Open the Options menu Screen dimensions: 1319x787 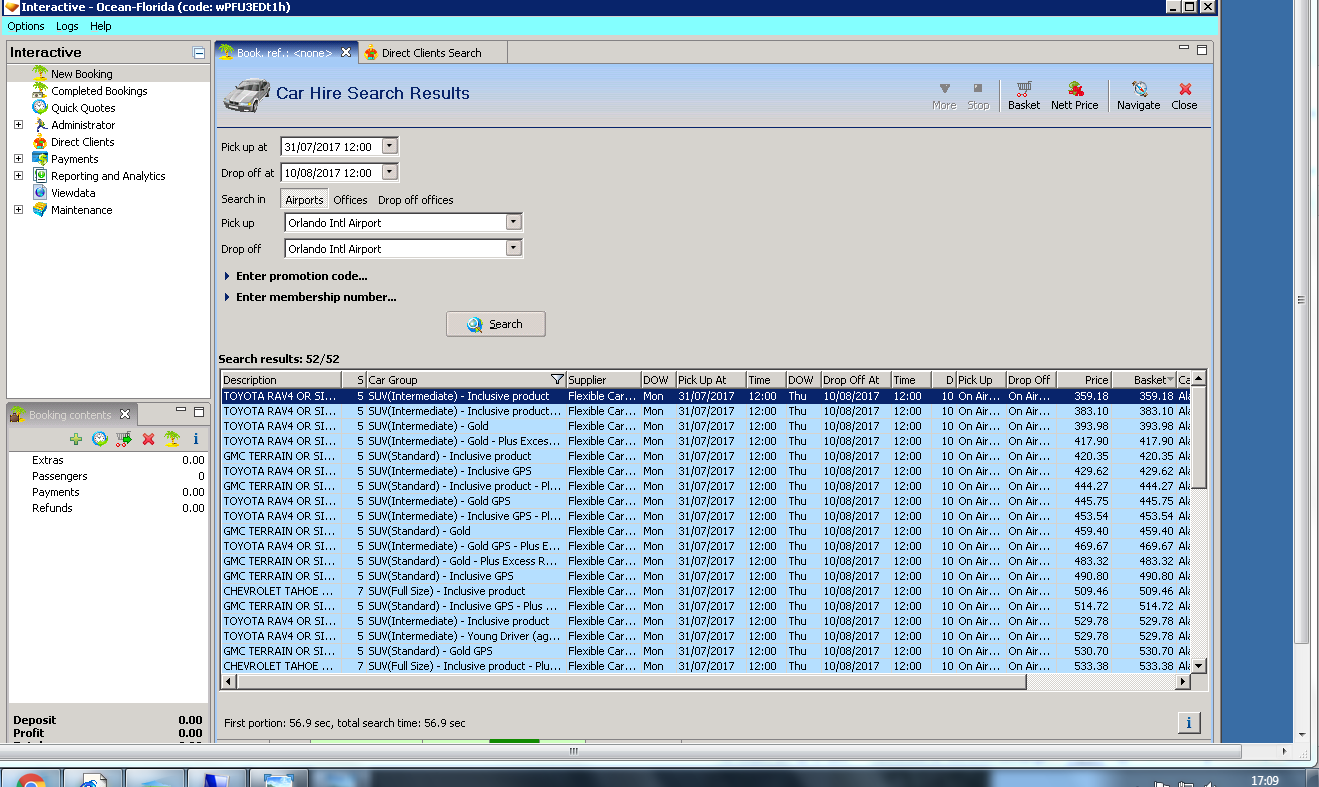(26, 26)
